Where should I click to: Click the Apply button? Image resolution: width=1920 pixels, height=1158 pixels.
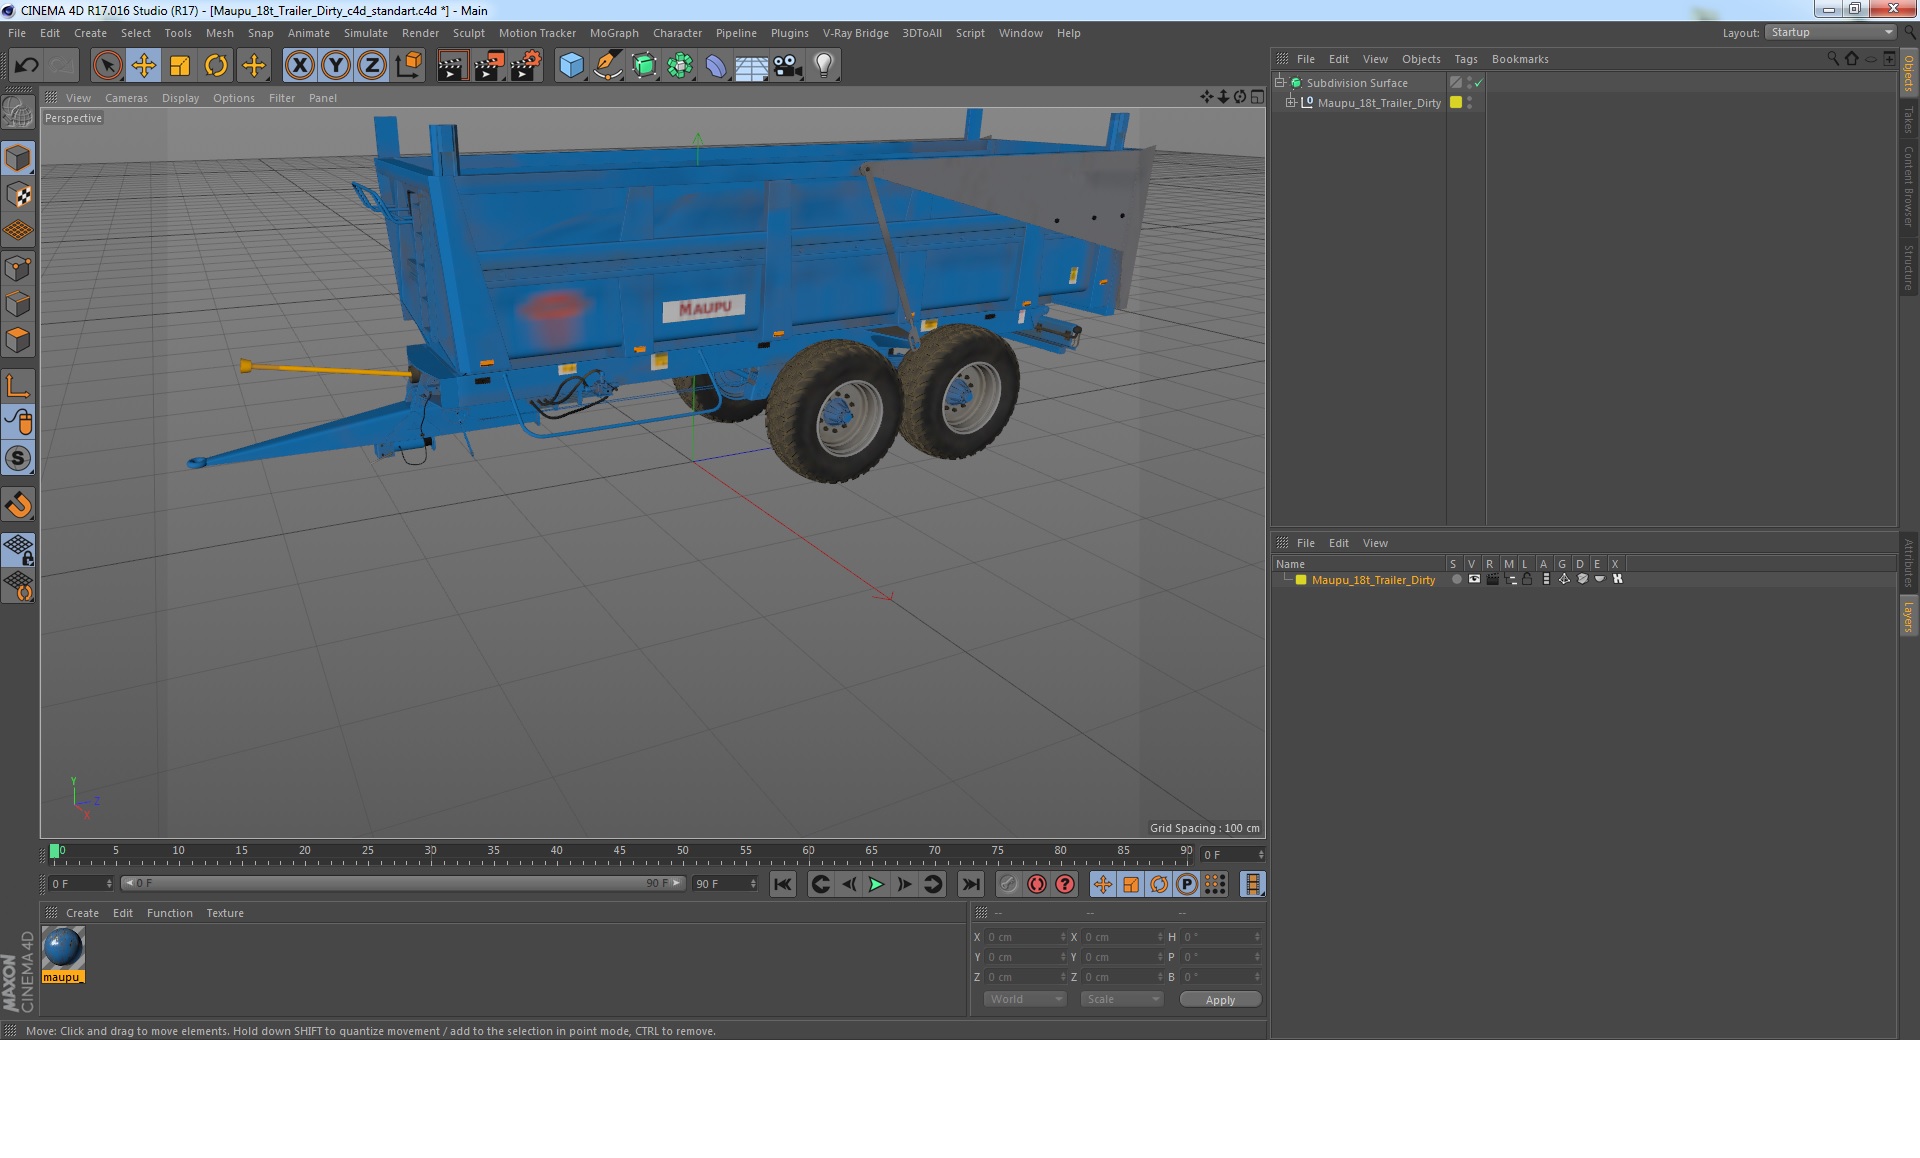[1219, 999]
